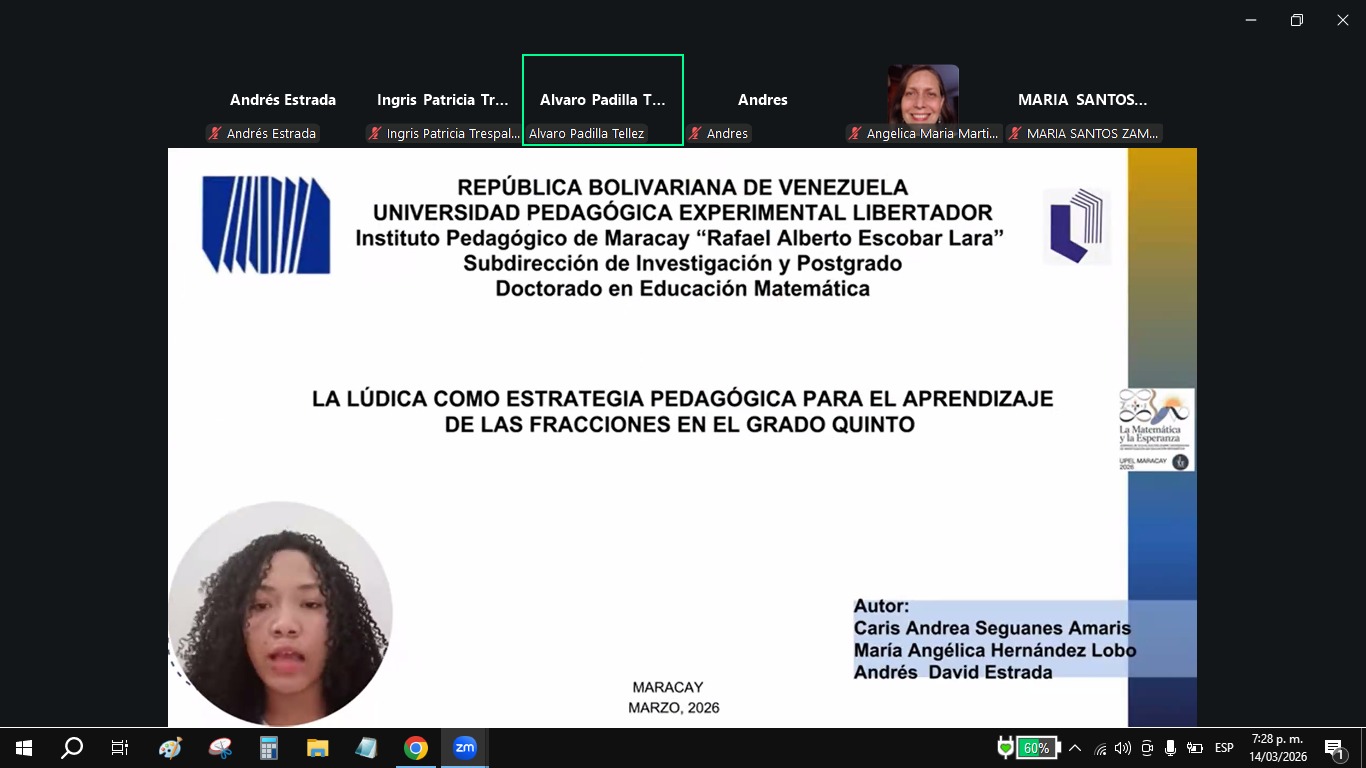Open the clock and date flyout

(x=1279, y=748)
